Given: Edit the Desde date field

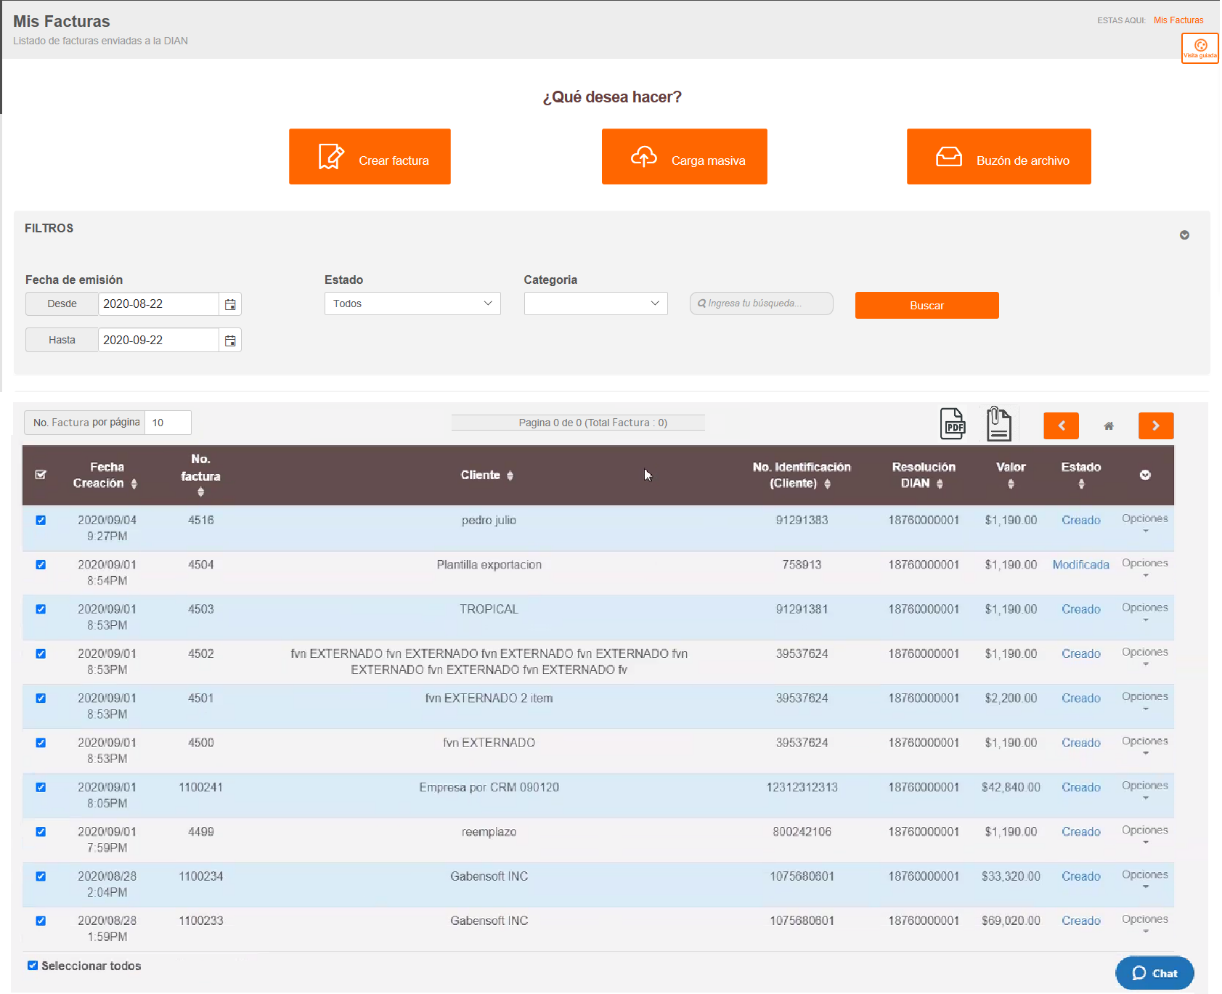Looking at the screenshot, I should coord(158,304).
